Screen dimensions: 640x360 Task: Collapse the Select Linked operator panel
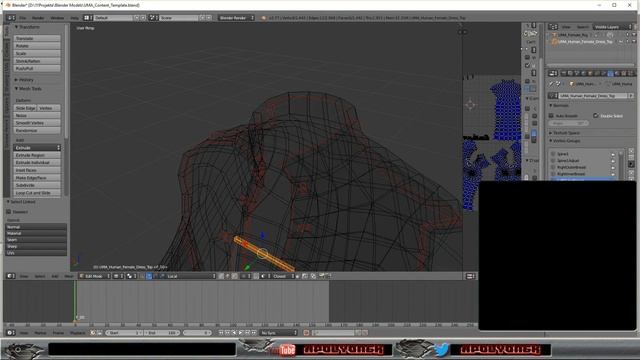tap(21, 202)
